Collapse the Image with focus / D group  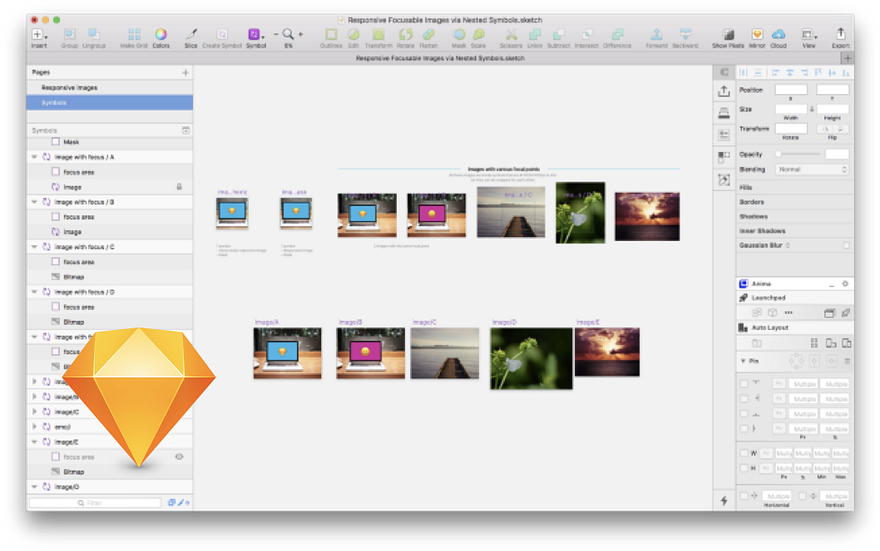35,292
